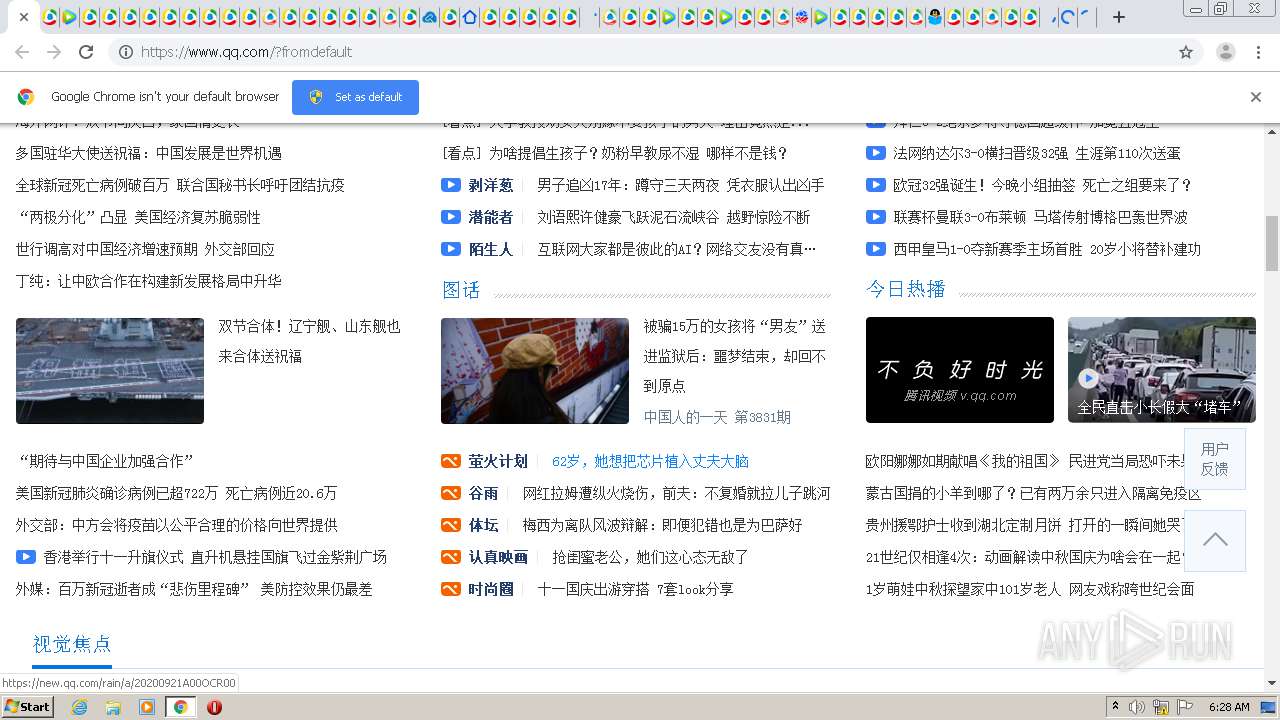Viewport: 1280px width, 720px height.
Task: Open the girl in beret photo thumbnail
Action: pyautogui.click(x=535, y=371)
